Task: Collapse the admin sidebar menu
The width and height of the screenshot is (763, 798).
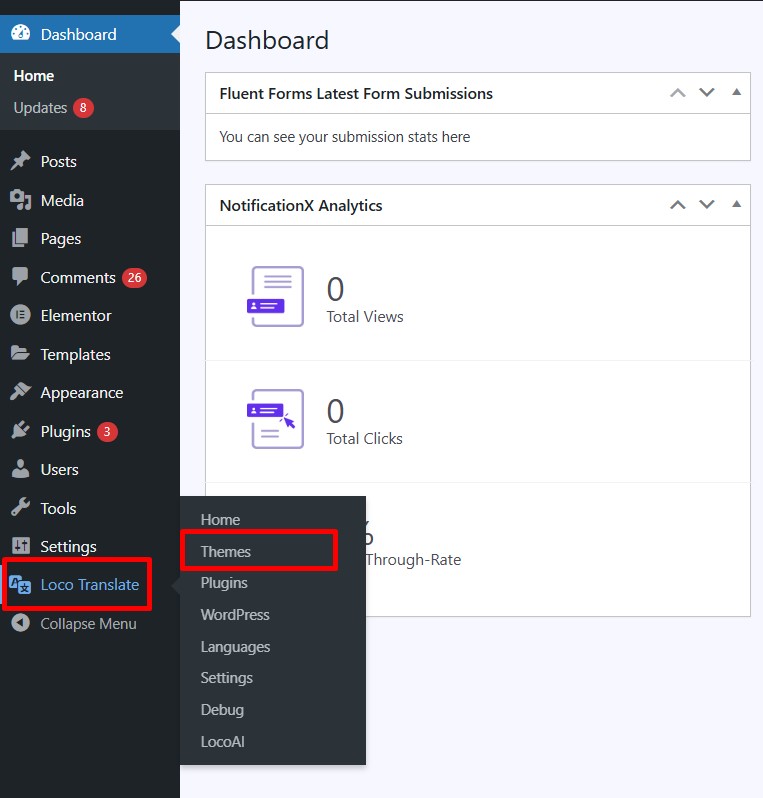Action: [x=75, y=624]
